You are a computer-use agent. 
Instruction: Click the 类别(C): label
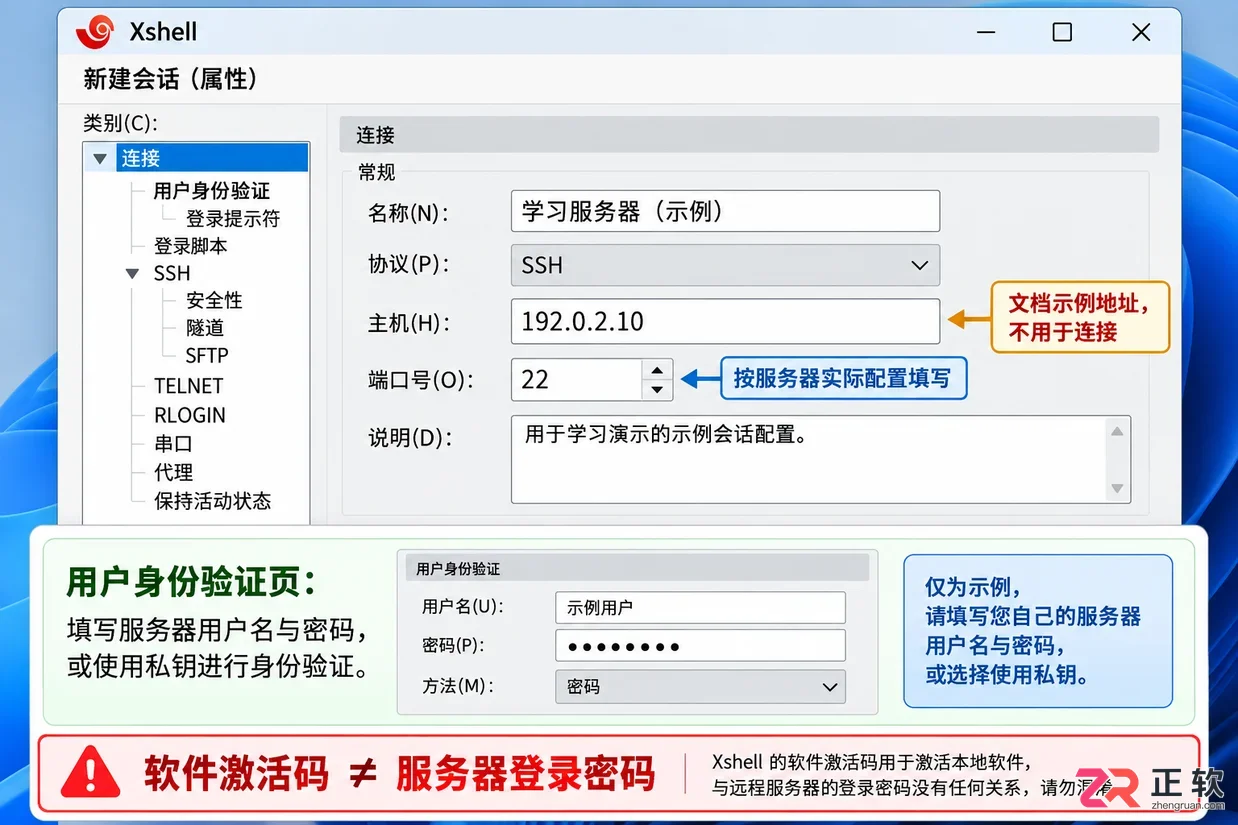tap(120, 123)
